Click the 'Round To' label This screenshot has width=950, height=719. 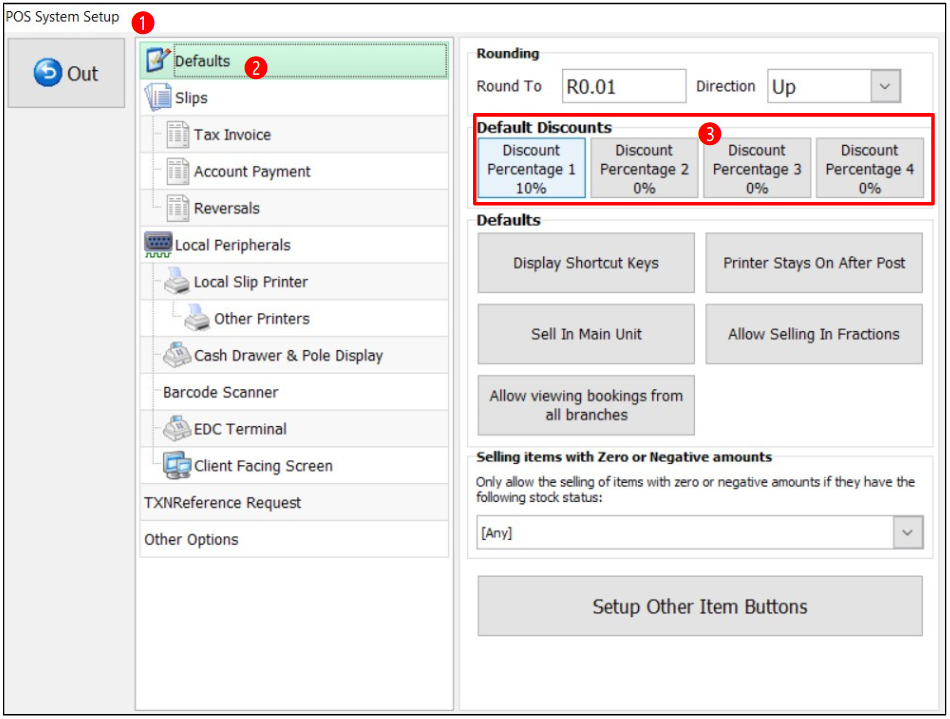click(509, 86)
